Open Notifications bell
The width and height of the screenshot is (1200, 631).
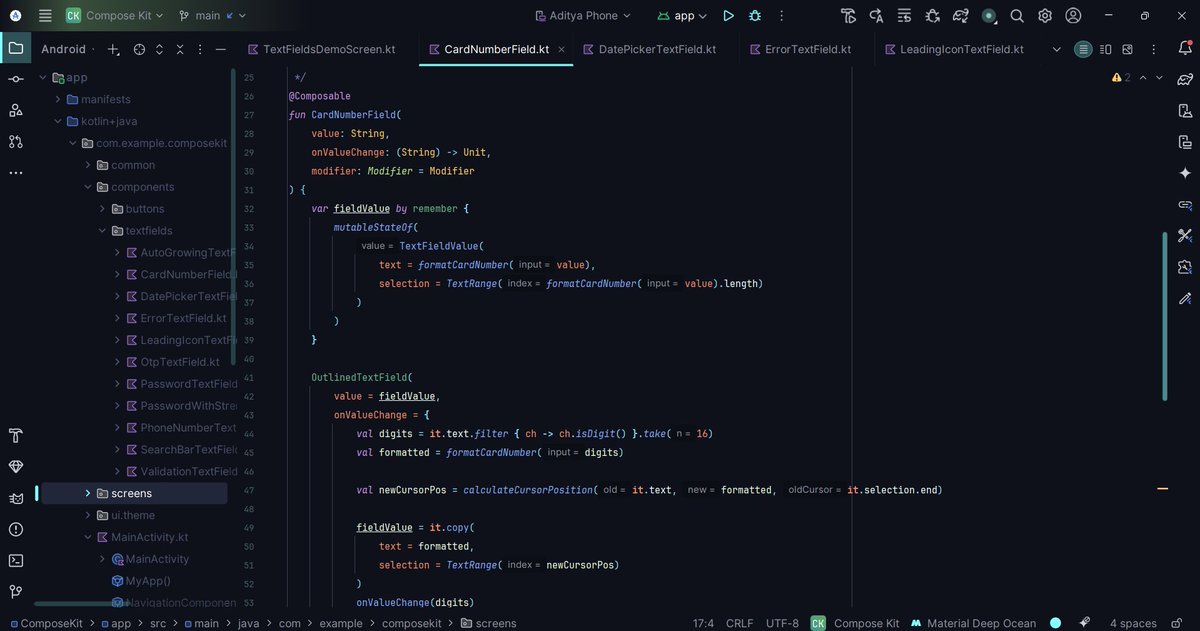[1185, 48]
